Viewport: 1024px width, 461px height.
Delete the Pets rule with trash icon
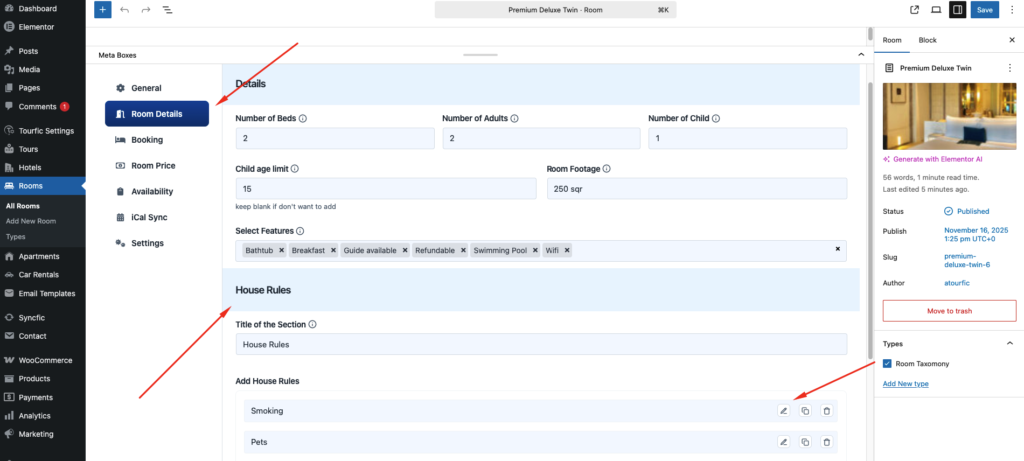pyautogui.click(x=826, y=442)
